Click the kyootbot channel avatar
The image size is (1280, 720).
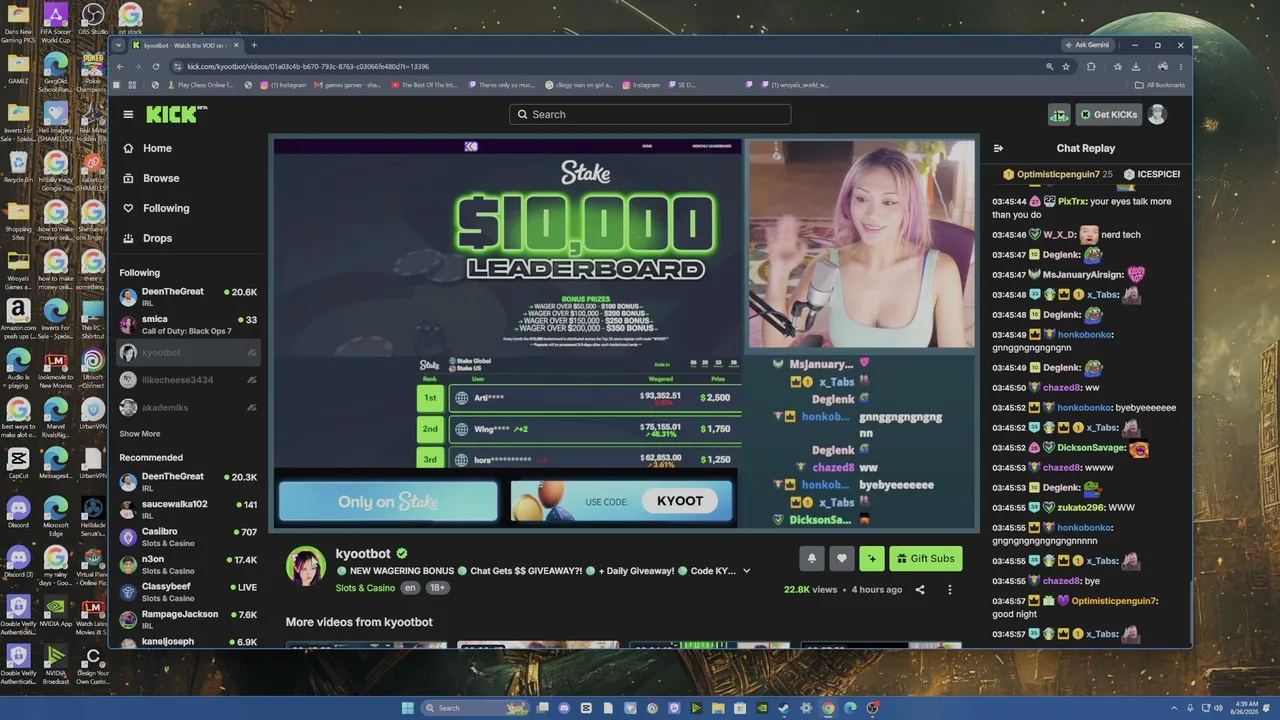click(306, 566)
